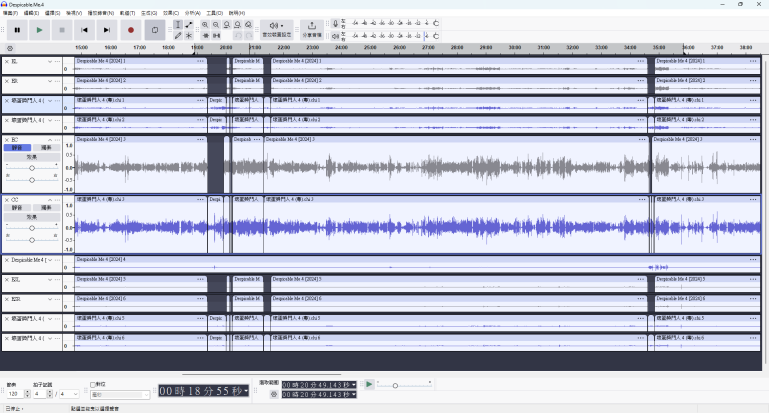Open the Effect menu (C)
This screenshot has height=413, width=769.
coord(171,13)
